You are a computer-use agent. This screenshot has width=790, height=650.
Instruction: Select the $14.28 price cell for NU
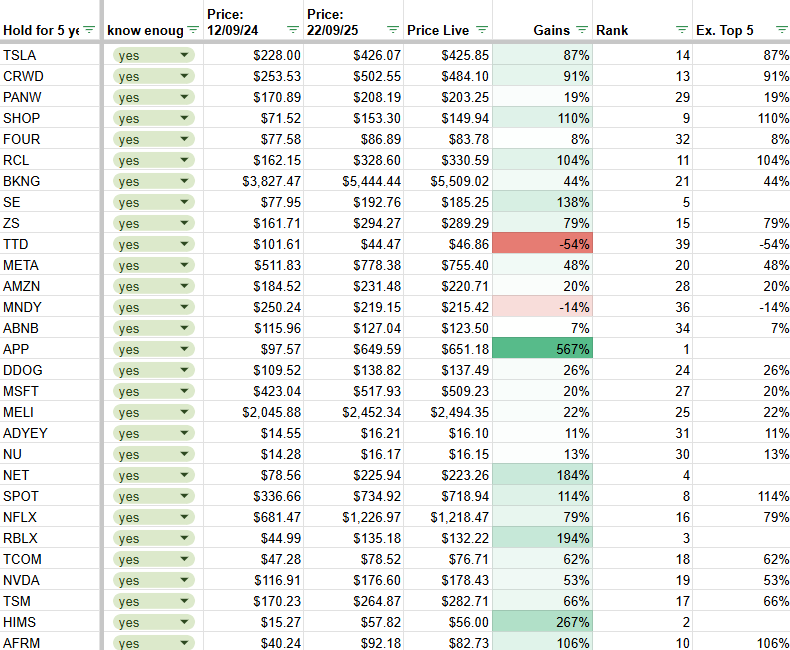coord(253,454)
